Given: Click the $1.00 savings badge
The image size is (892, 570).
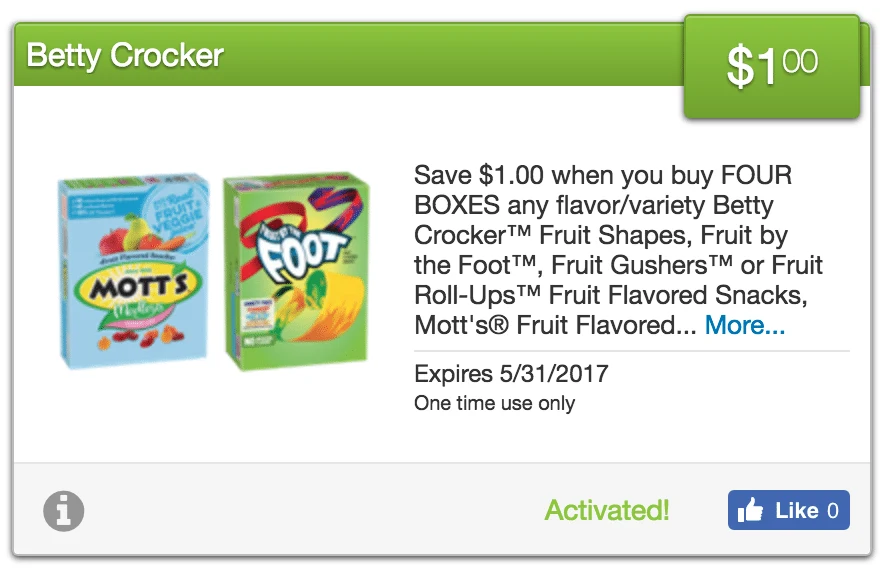Looking at the screenshot, I should [x=771, y=67].
